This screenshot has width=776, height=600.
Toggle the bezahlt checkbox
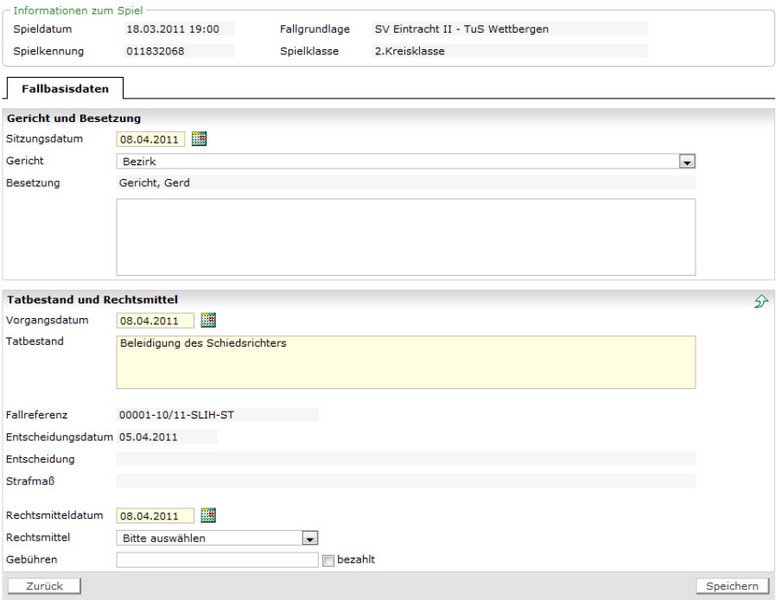pos(328,560)
